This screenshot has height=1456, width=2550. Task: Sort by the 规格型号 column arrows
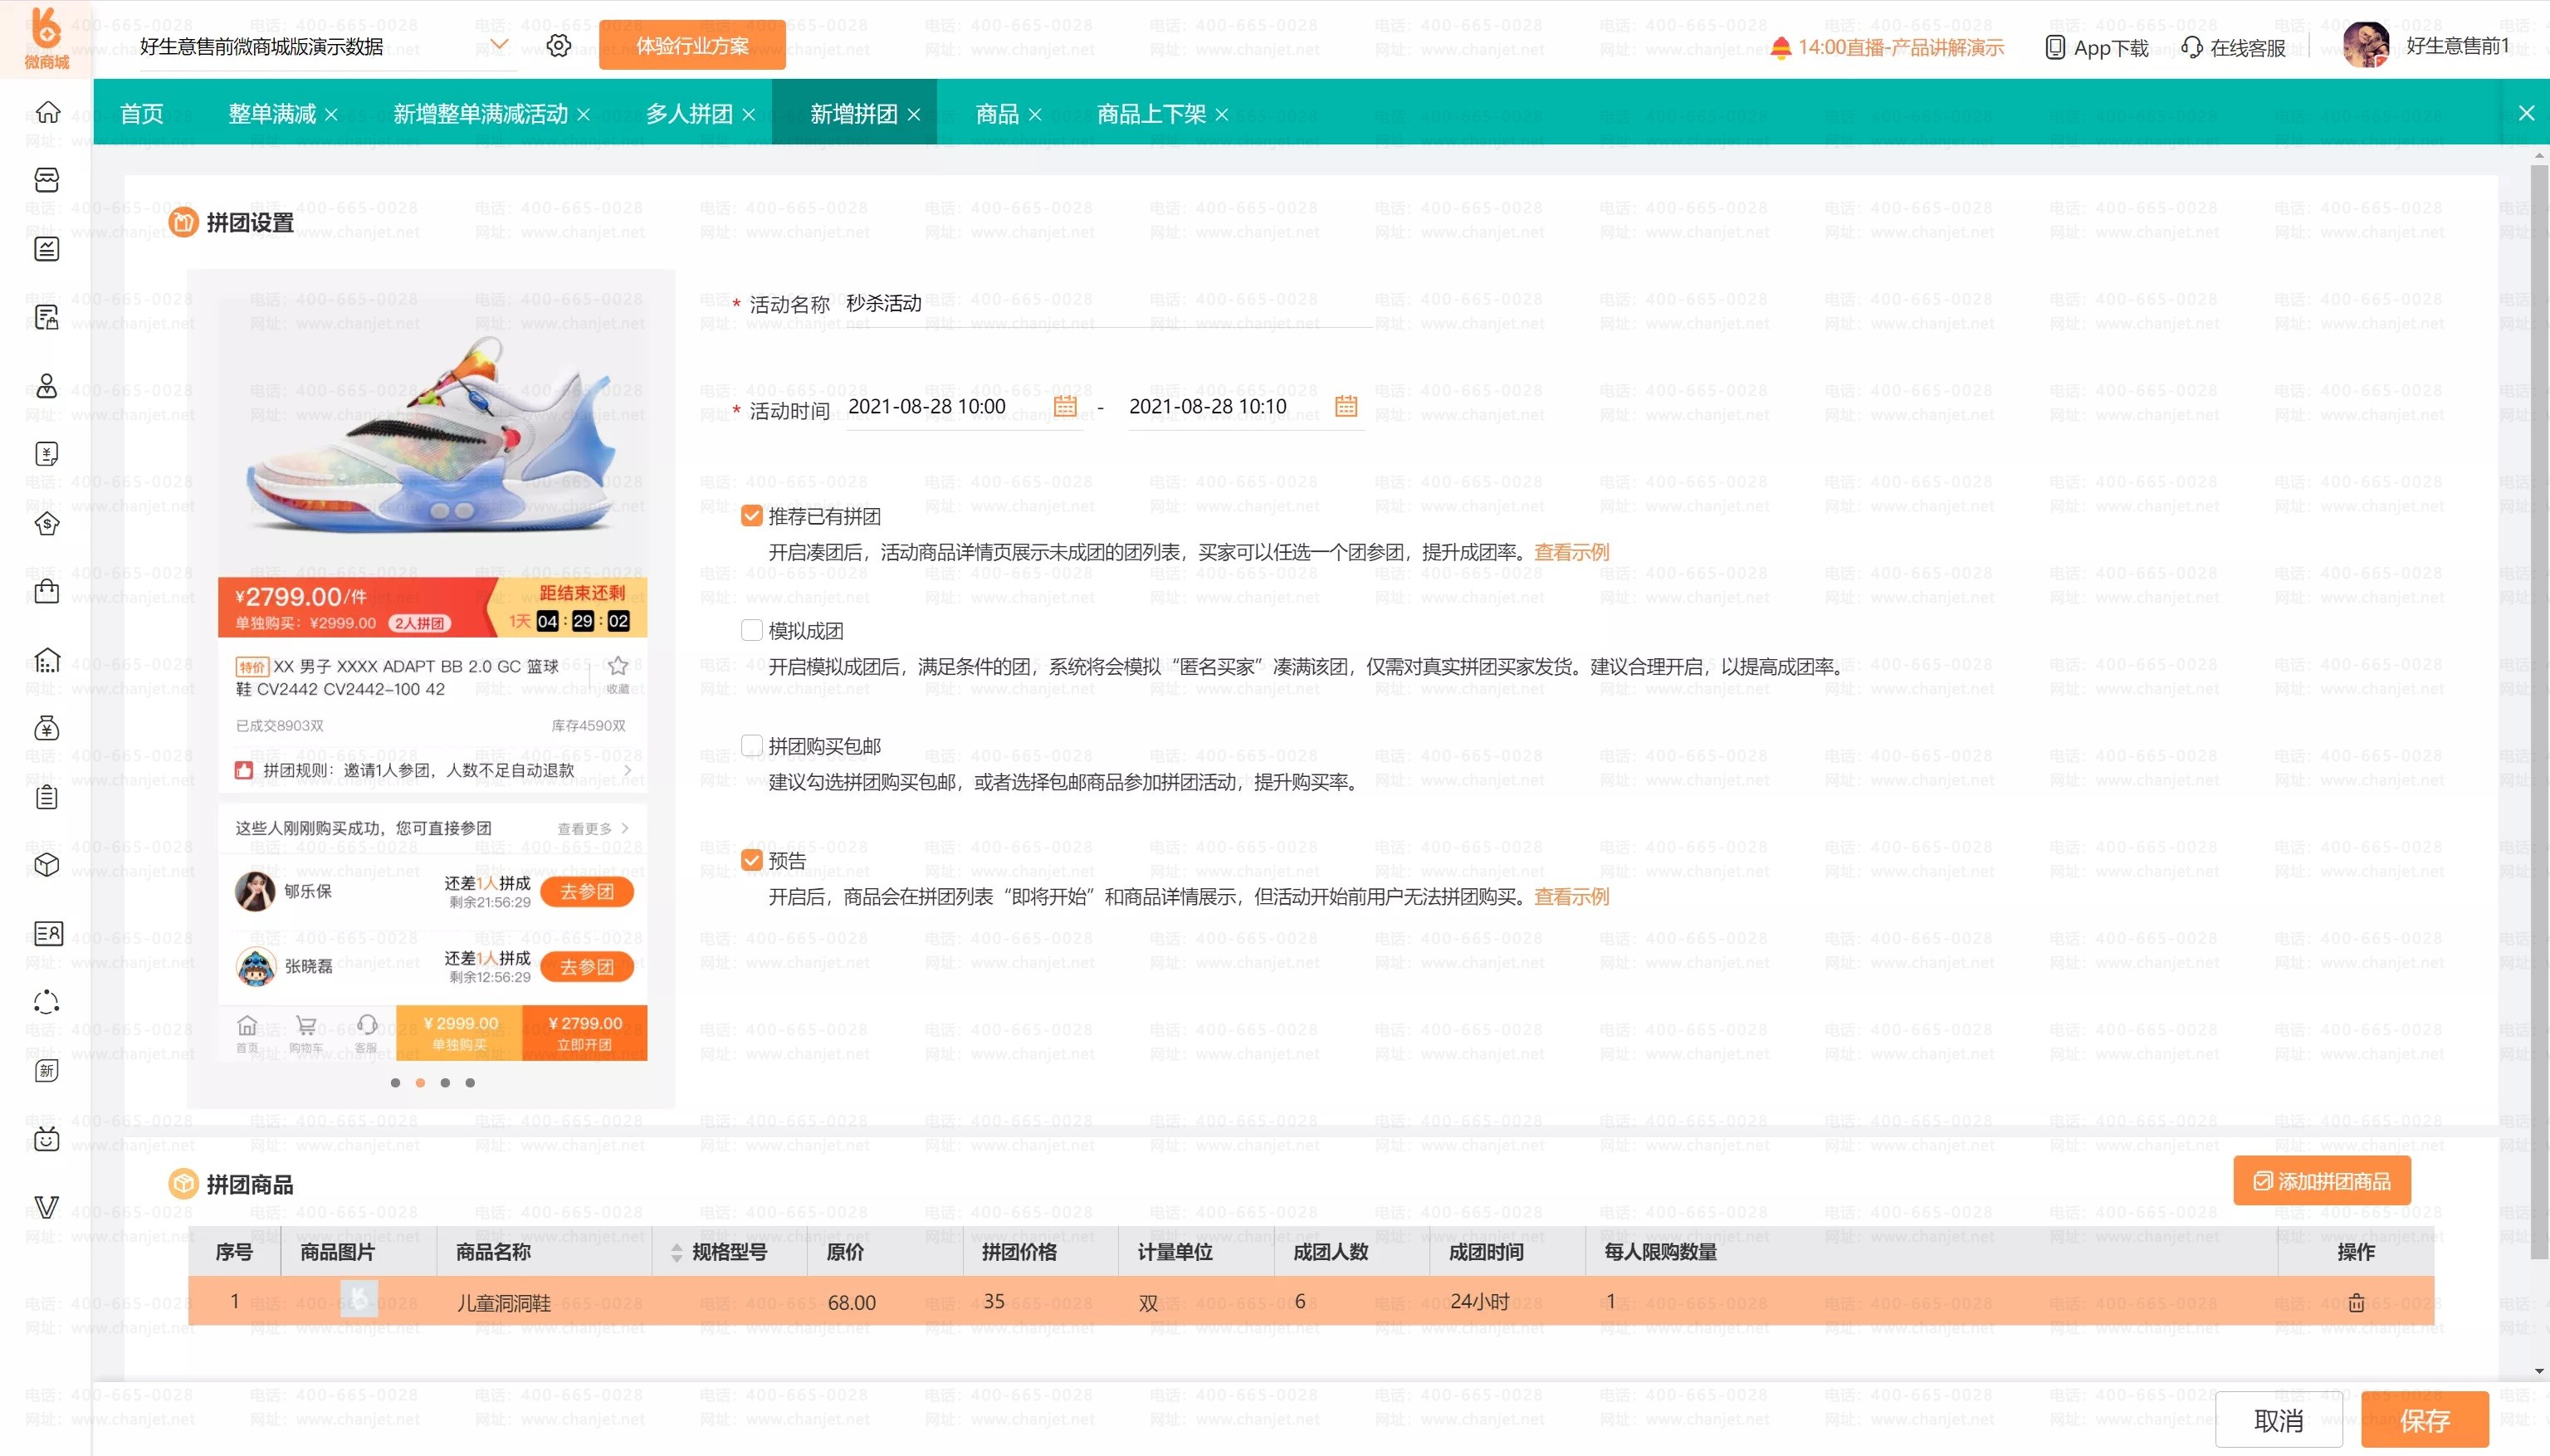coord(676,1253)
